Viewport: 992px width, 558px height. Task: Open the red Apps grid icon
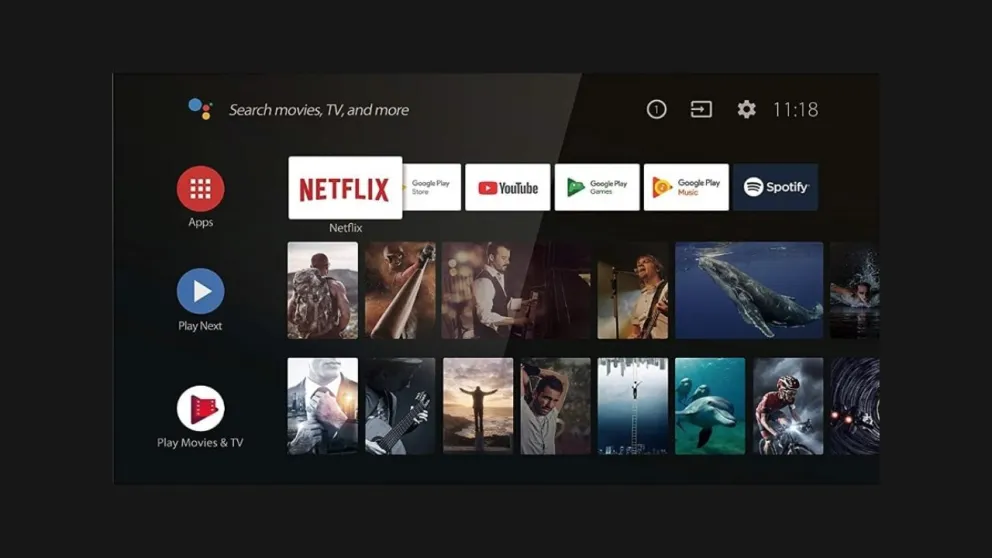[201, 189]
